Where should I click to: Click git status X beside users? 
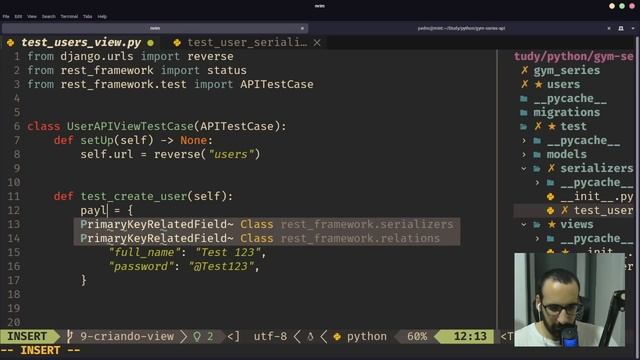click(524, 84)
